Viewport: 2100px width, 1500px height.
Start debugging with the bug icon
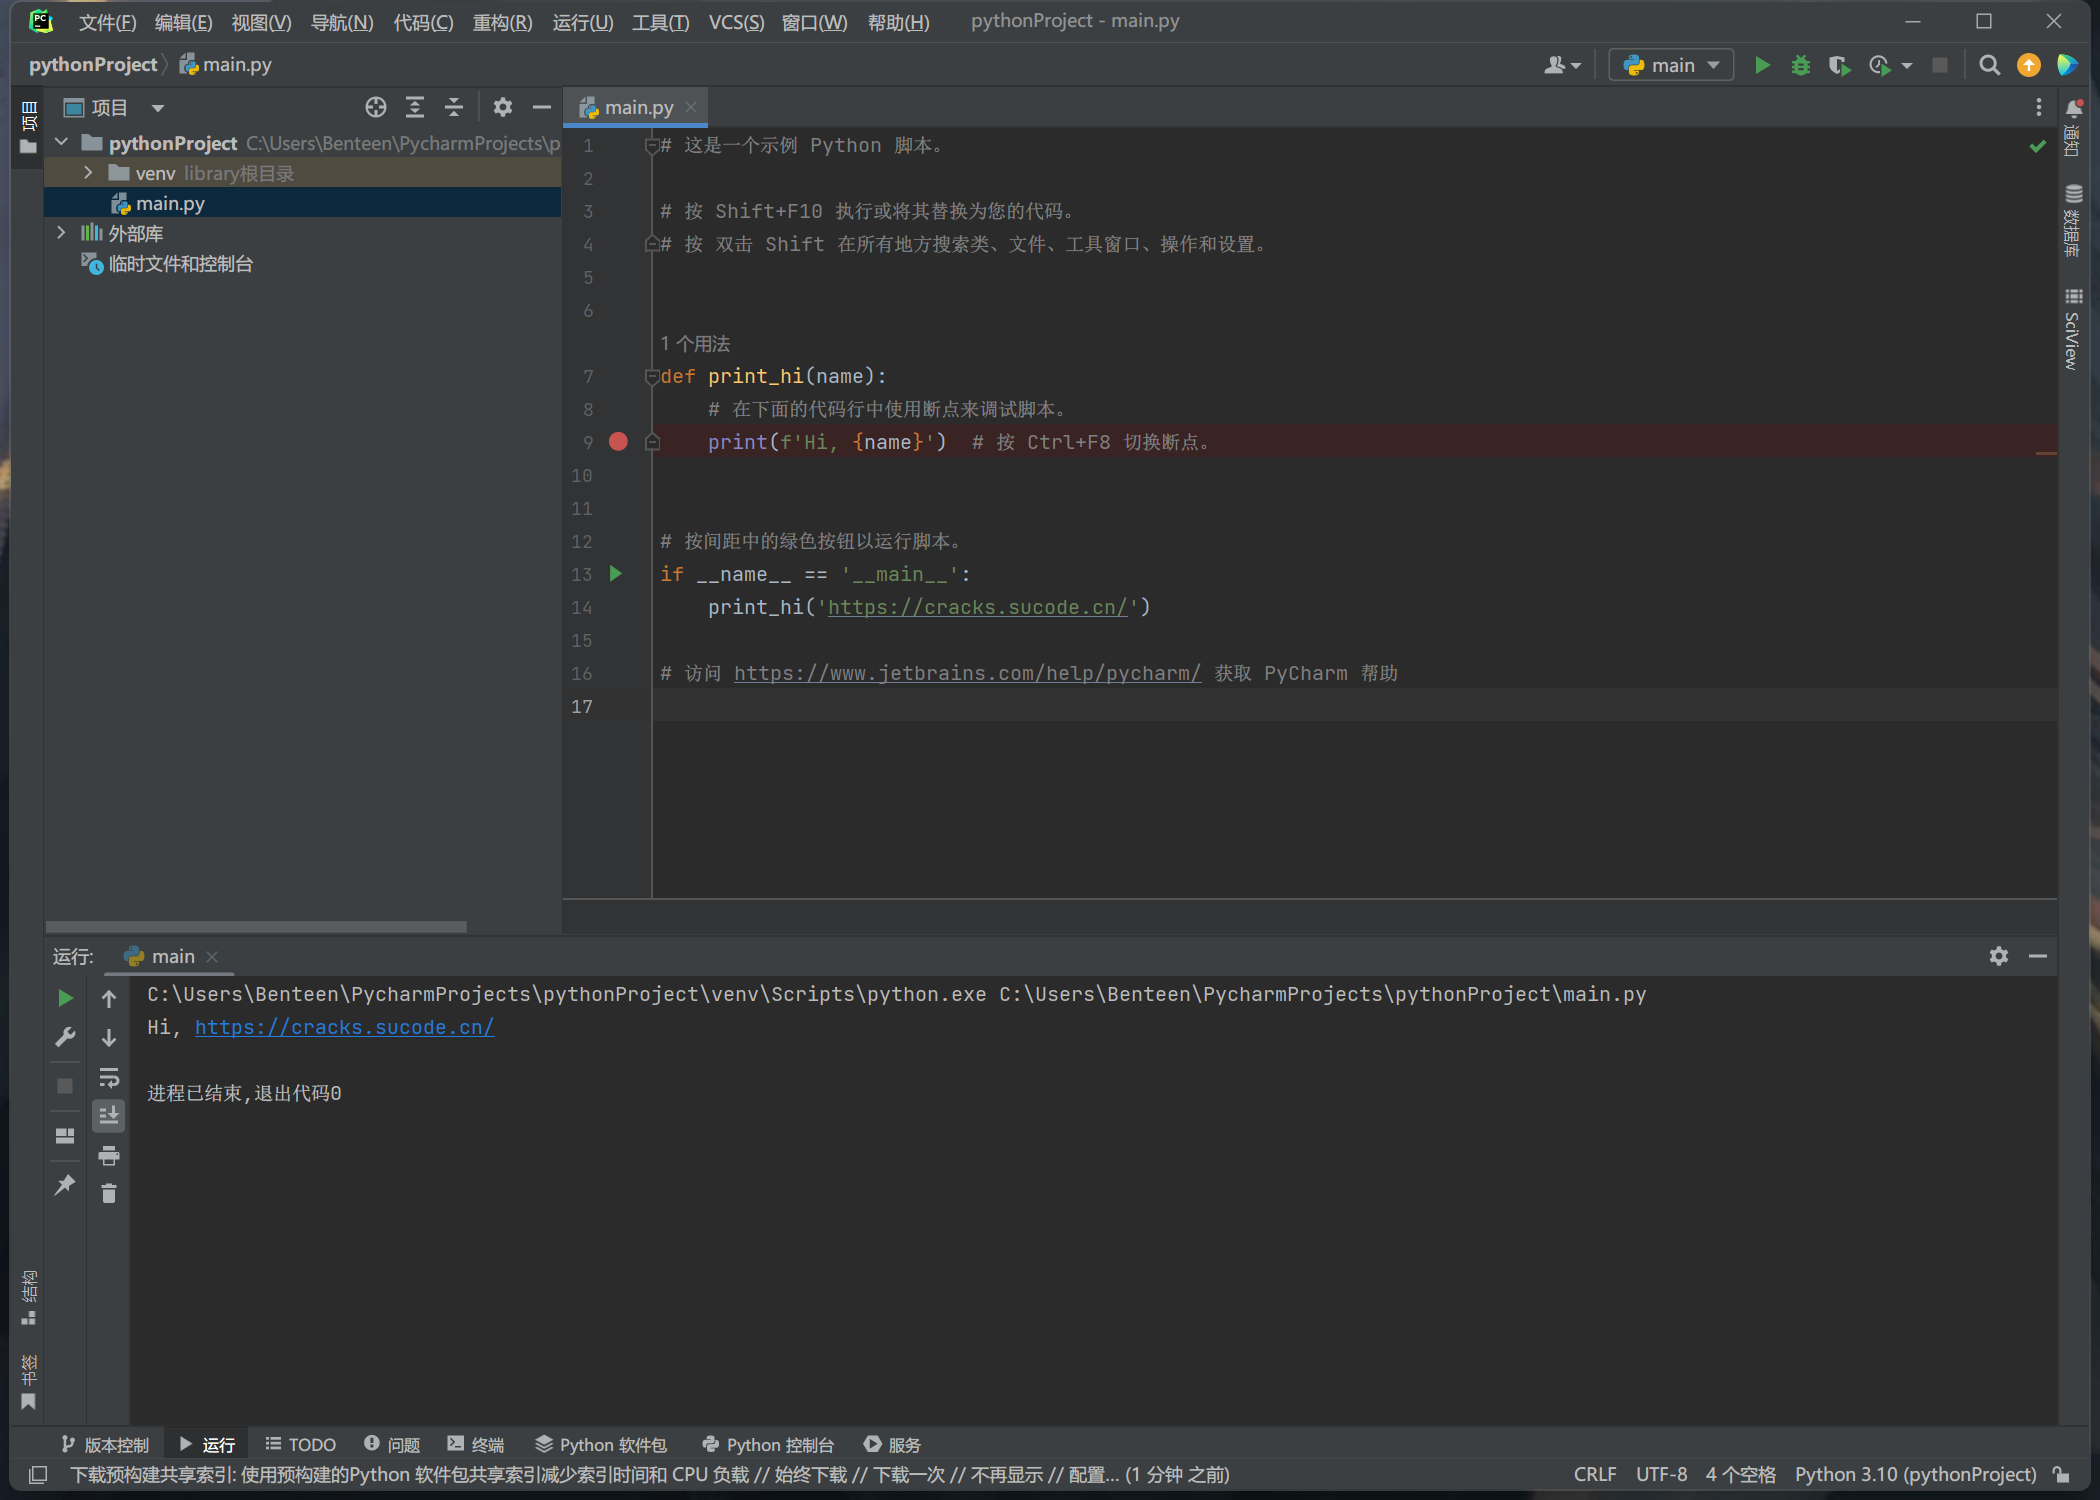coord(1800,65)
